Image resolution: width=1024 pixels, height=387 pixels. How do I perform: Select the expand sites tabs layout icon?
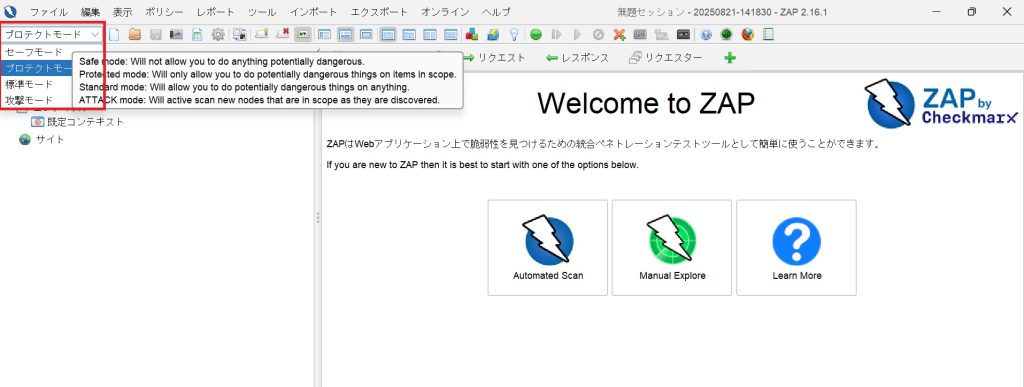point(325,35)
